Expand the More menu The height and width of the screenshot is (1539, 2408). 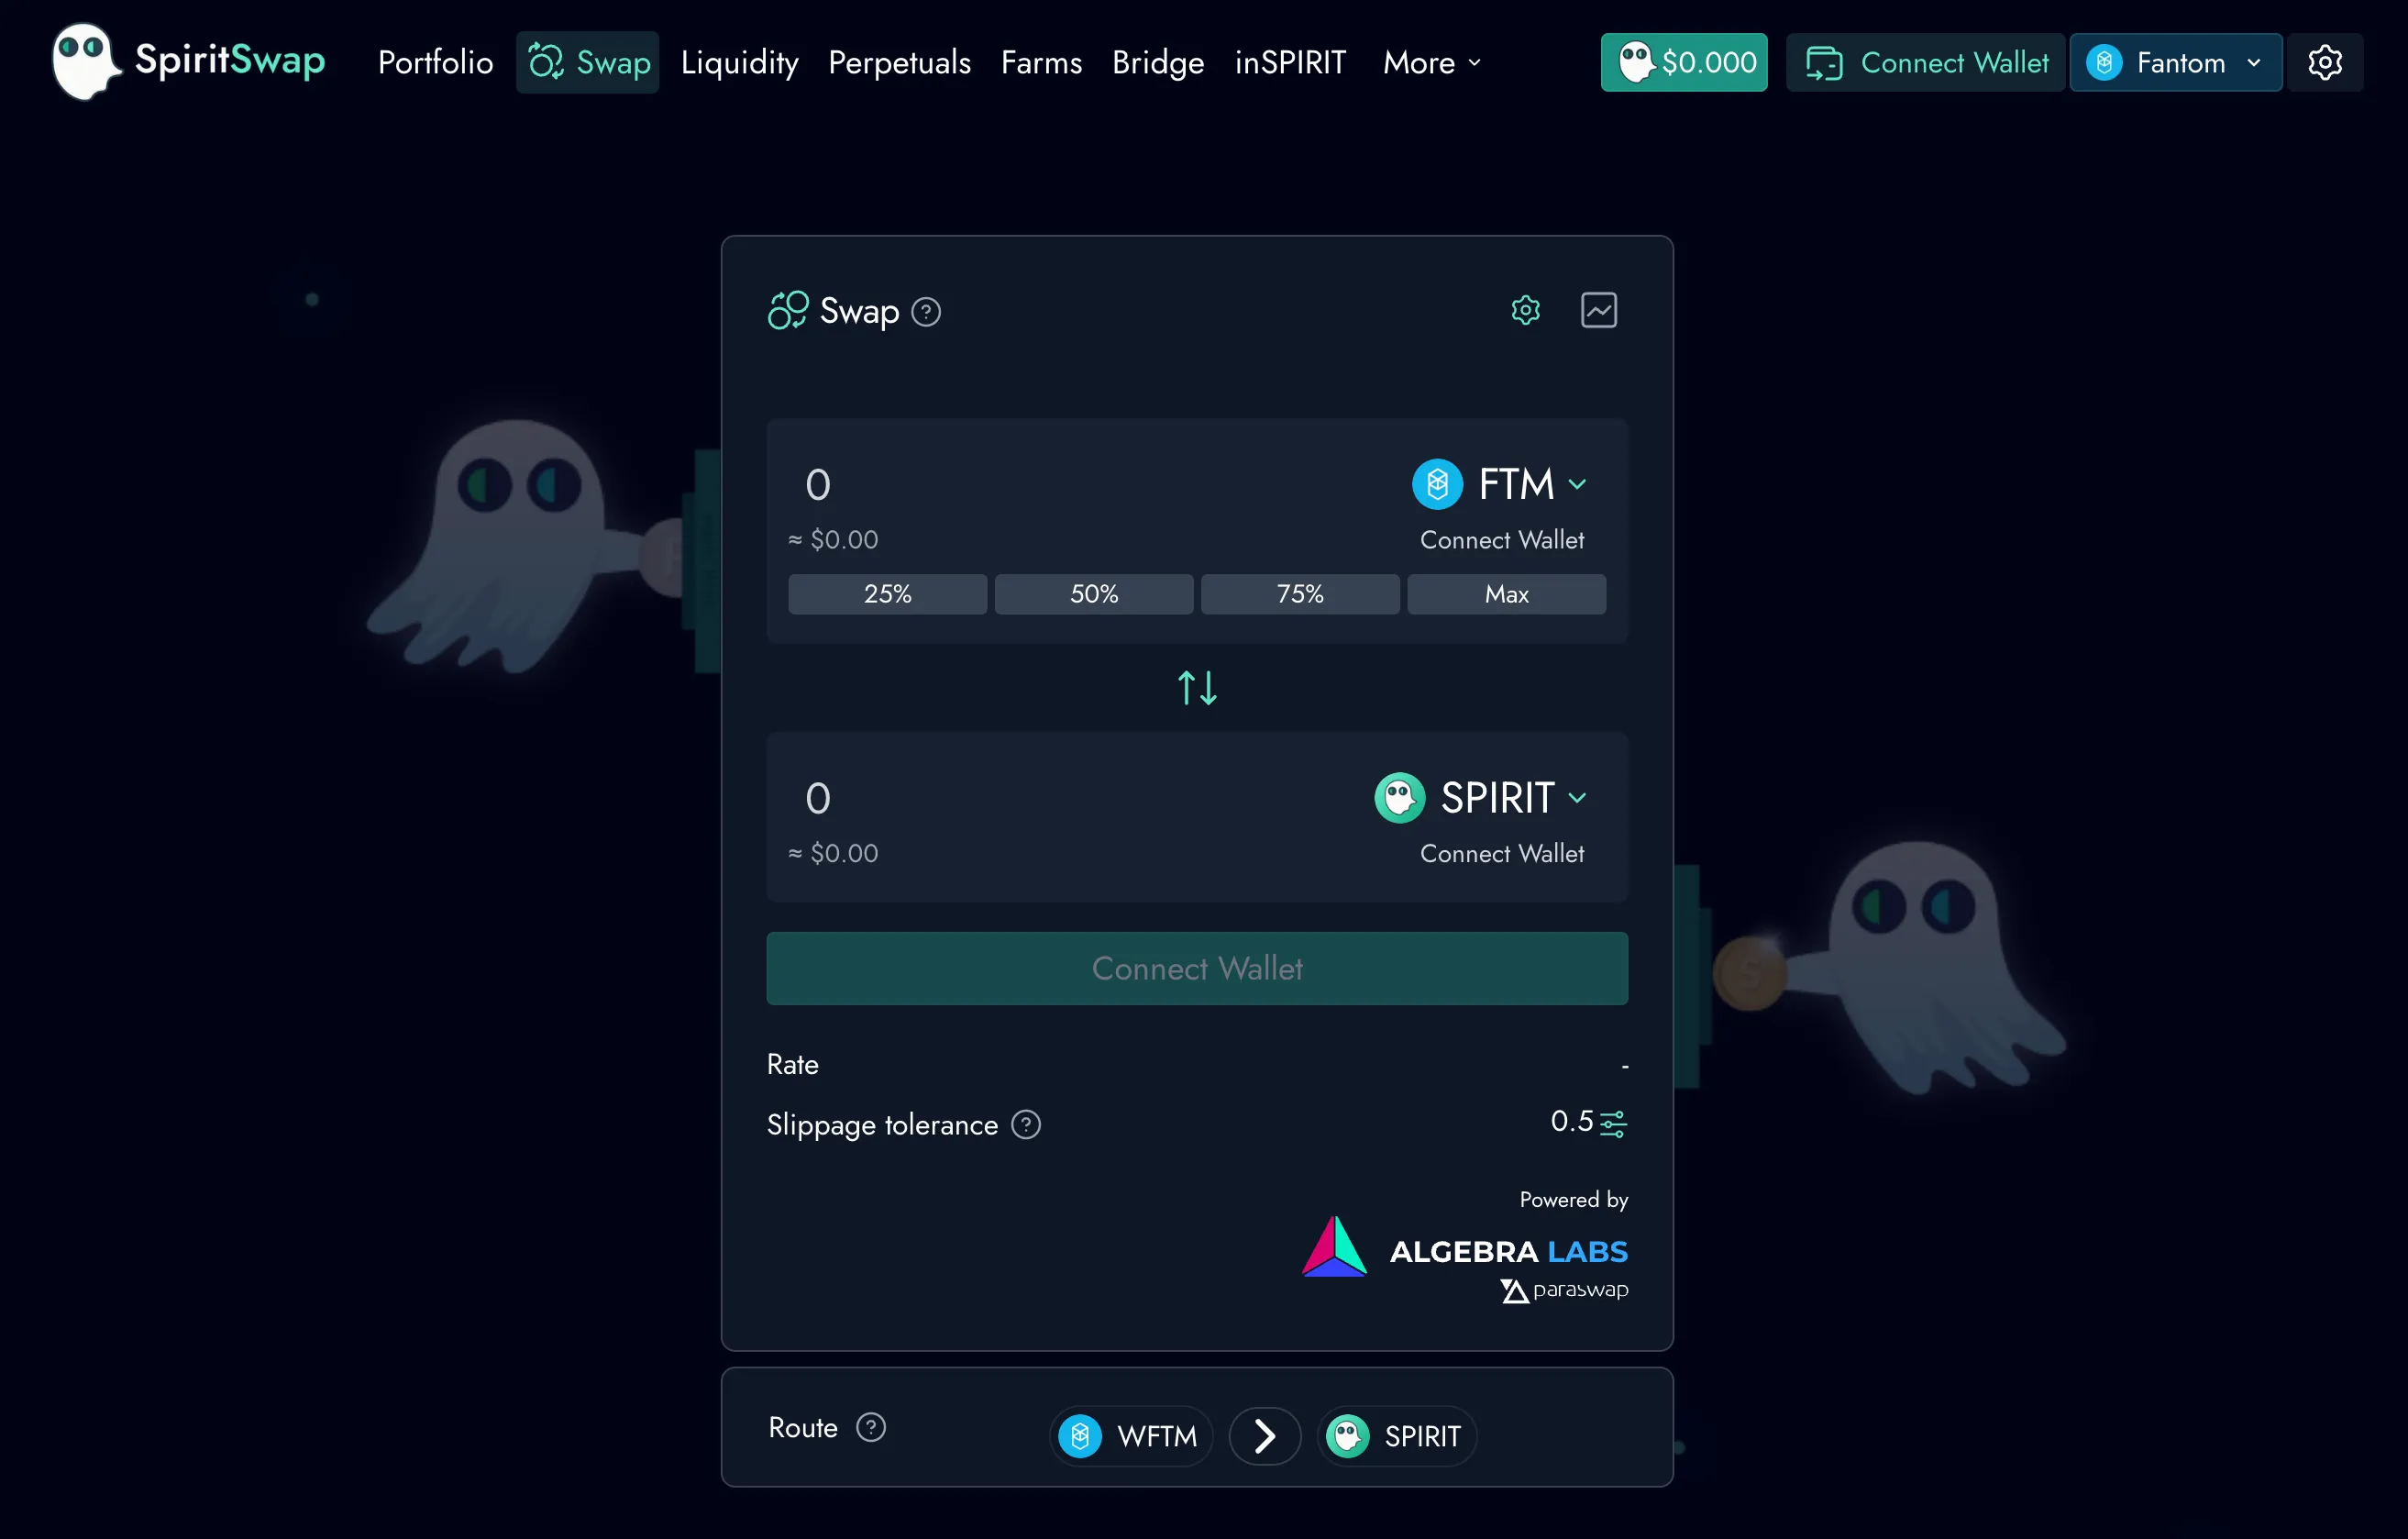1431,62
